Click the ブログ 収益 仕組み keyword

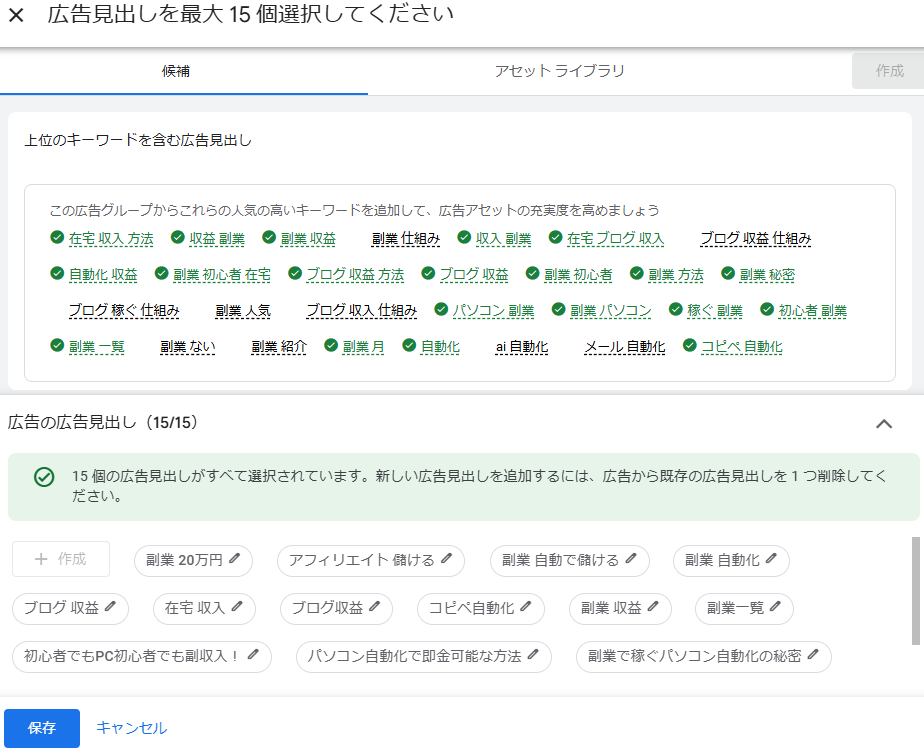pyautogui.click(x=755, y=239)
